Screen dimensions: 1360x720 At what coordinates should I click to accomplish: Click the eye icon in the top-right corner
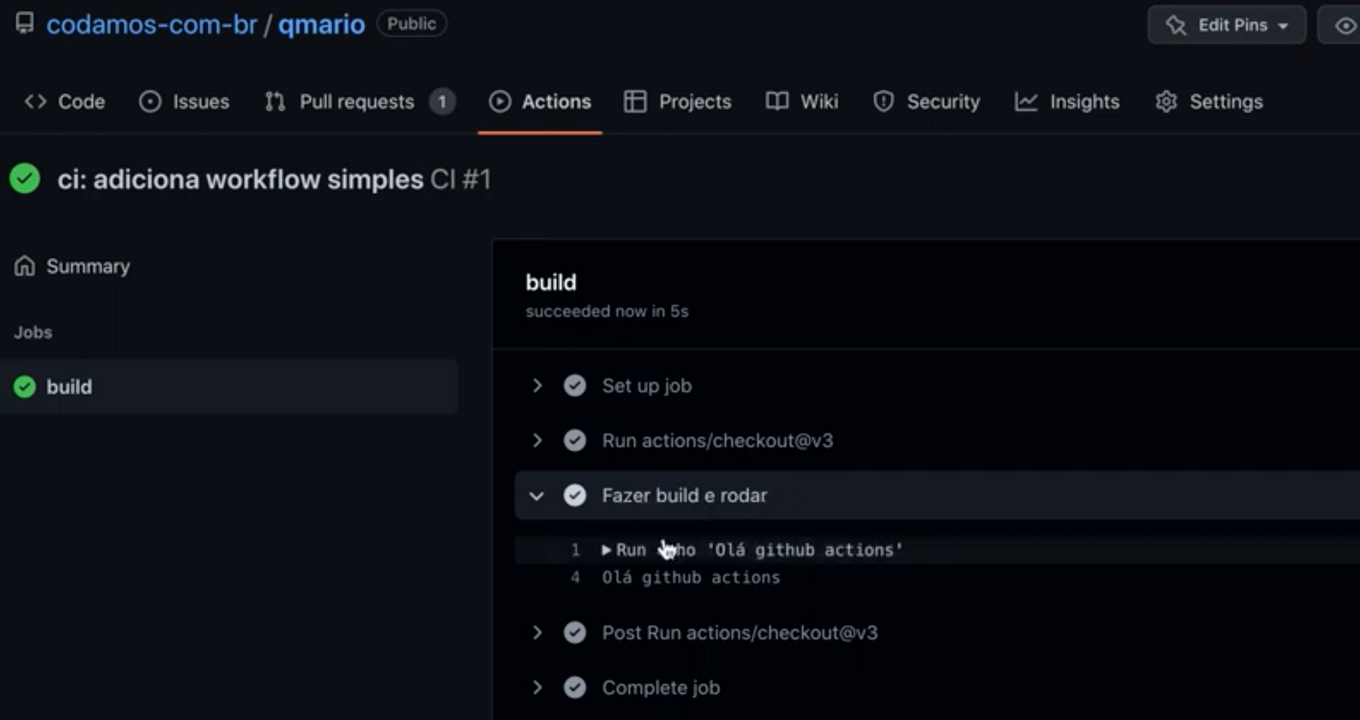[x=1345, y=24]
